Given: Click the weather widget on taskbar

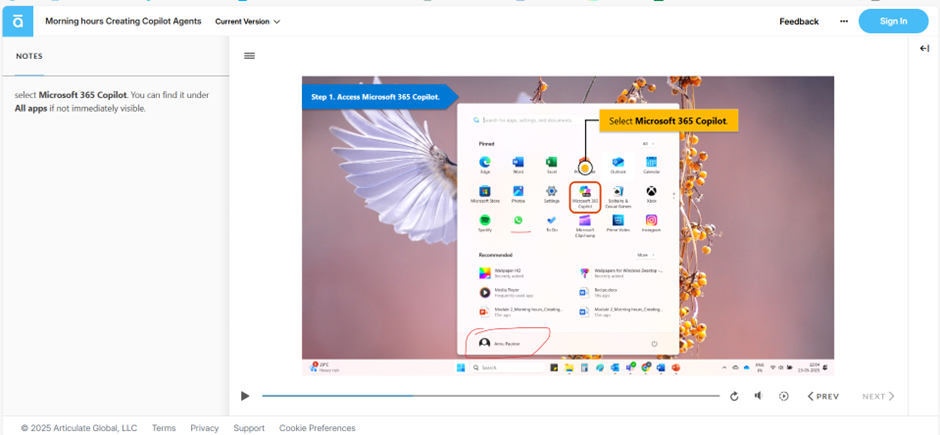Looking at the screenshot, I should pyautogui.click(x=325, y=367).
